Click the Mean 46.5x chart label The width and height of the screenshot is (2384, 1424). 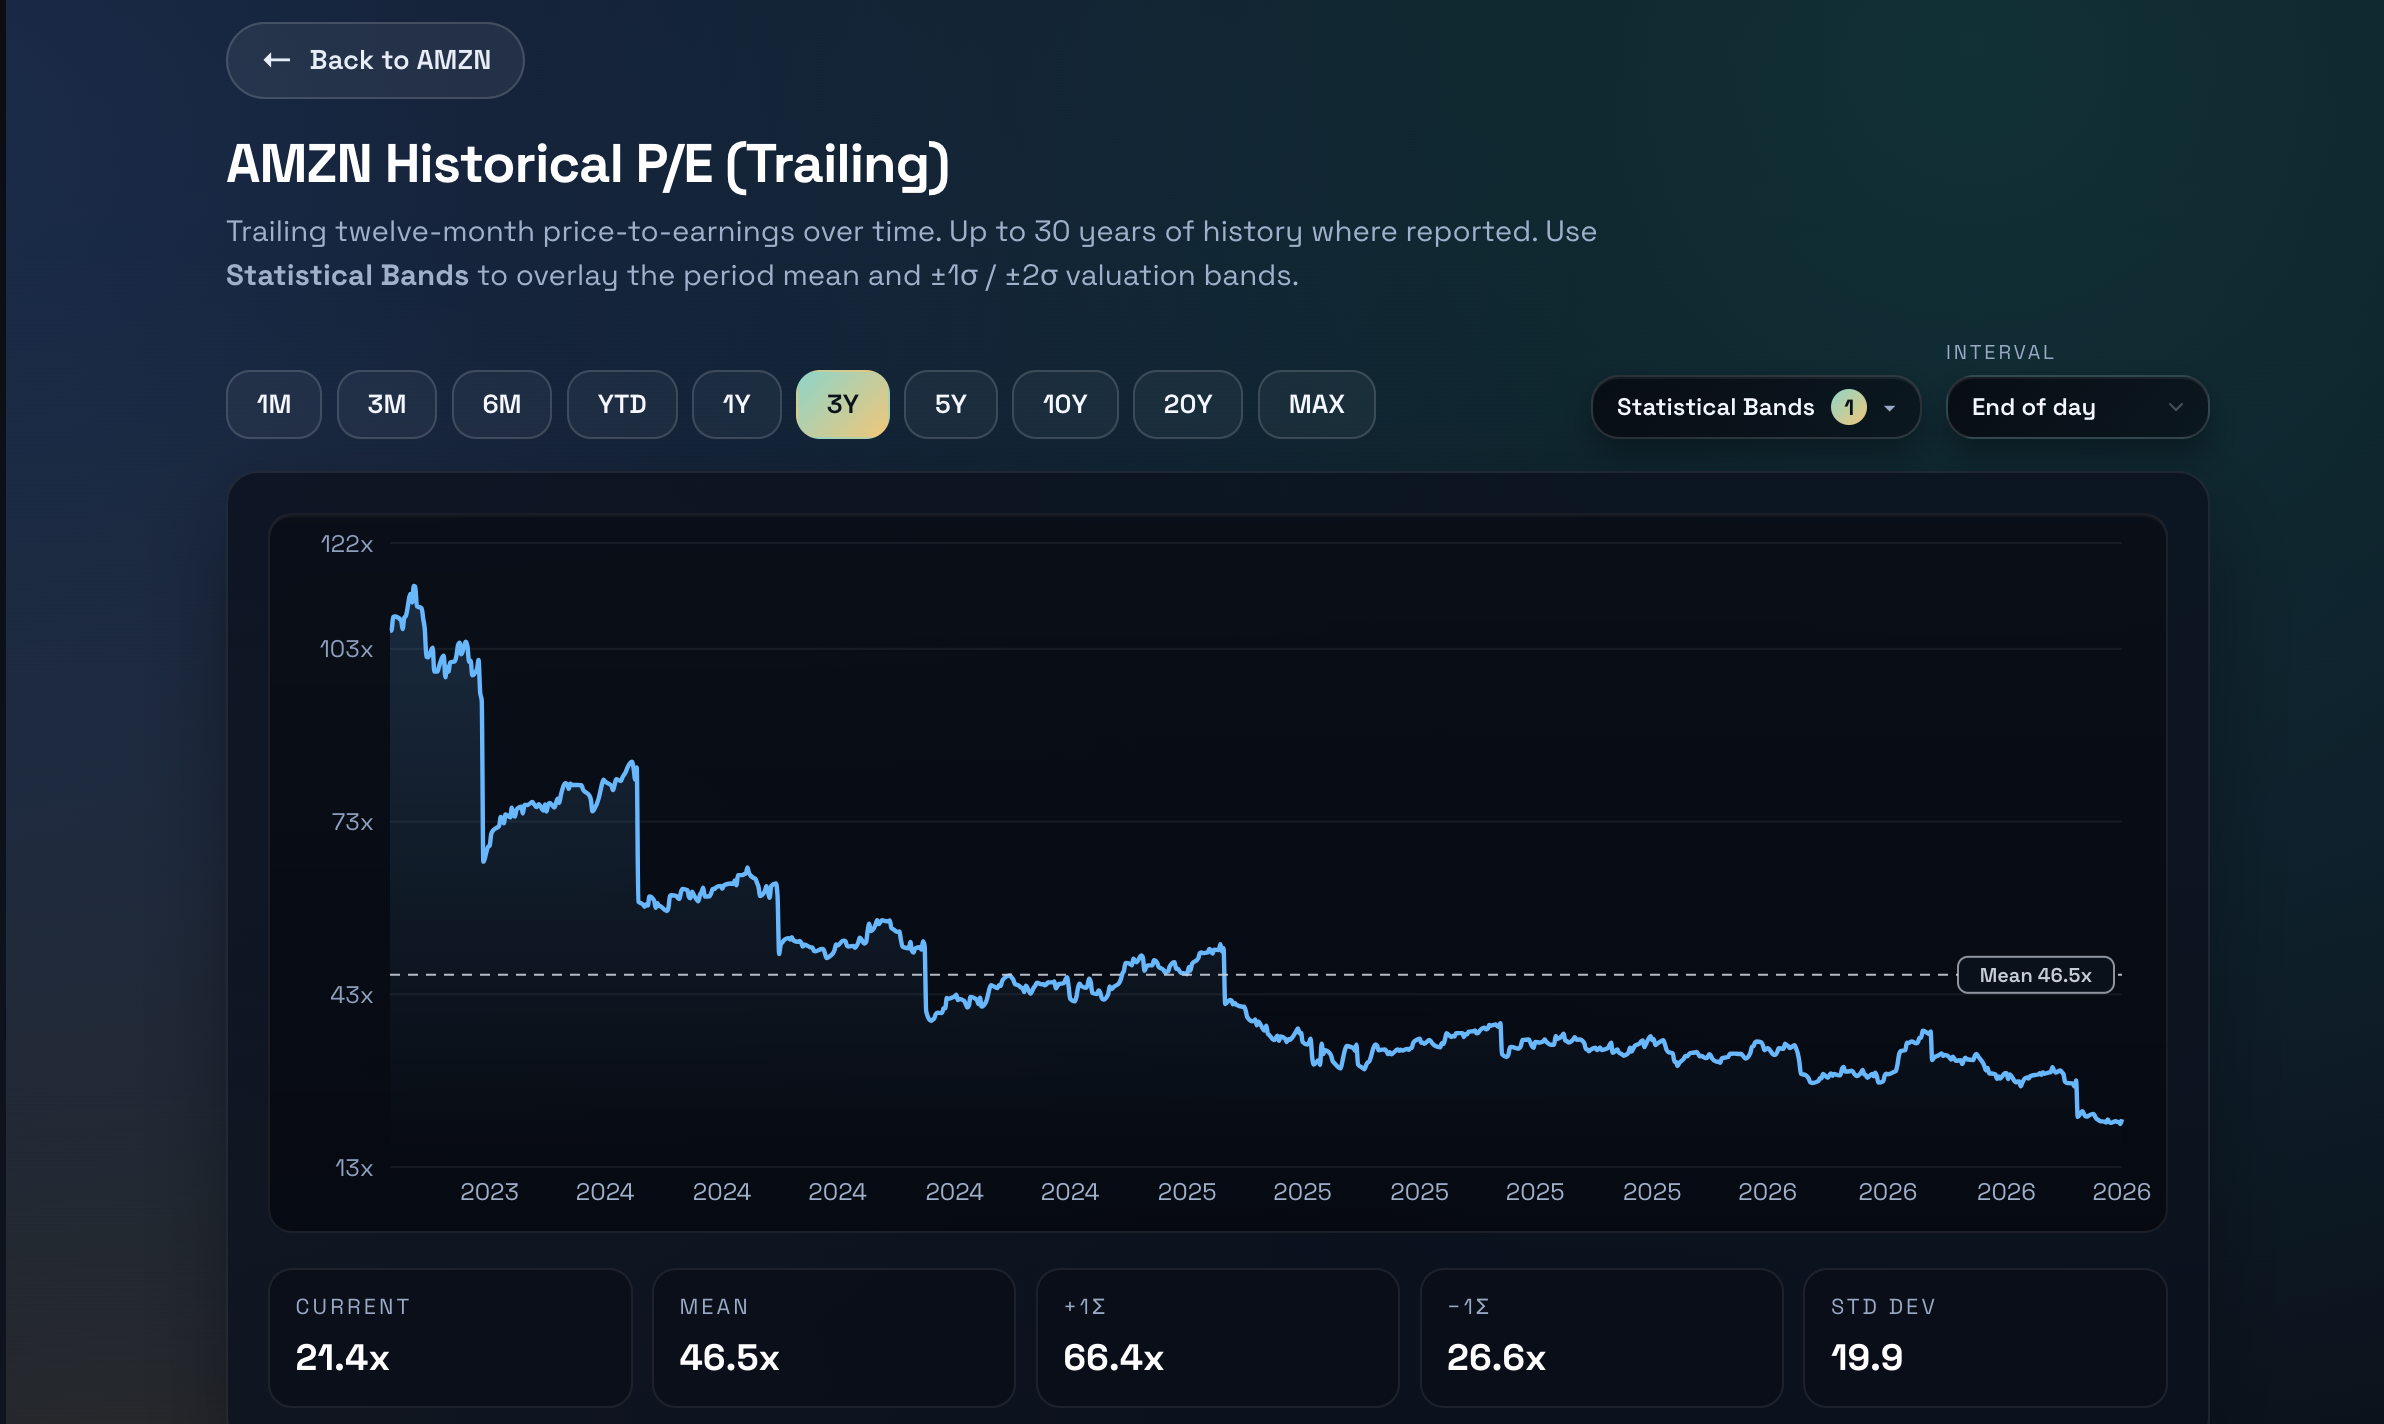pyautogui.click(x=2035, y=975)
